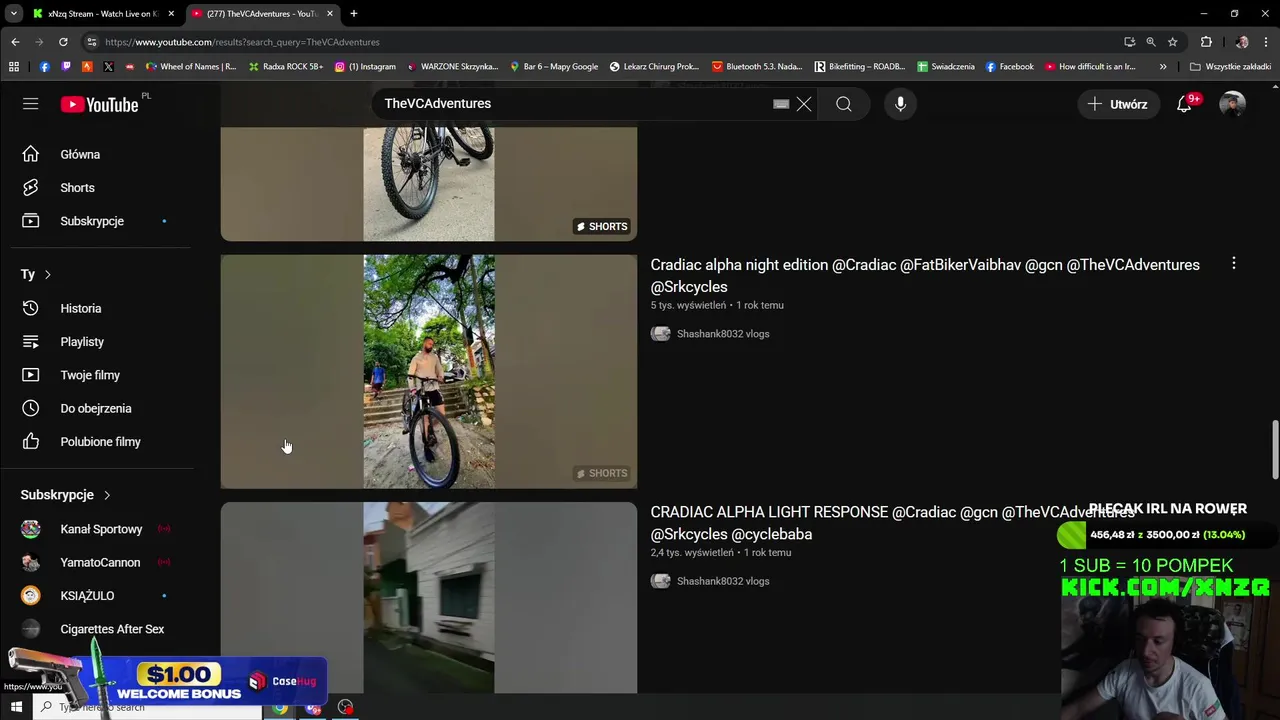Screen dimensions: 1280x720
Task: Close the TheVCAdventures YouTube tab
Action: pyautogui.click(x=329, y=14)
